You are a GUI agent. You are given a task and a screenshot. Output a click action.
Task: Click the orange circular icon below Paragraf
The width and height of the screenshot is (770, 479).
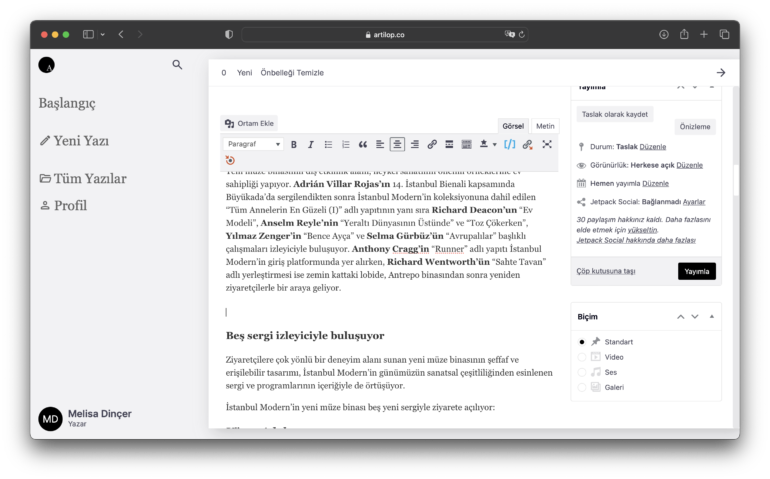[x=230, y=160]
